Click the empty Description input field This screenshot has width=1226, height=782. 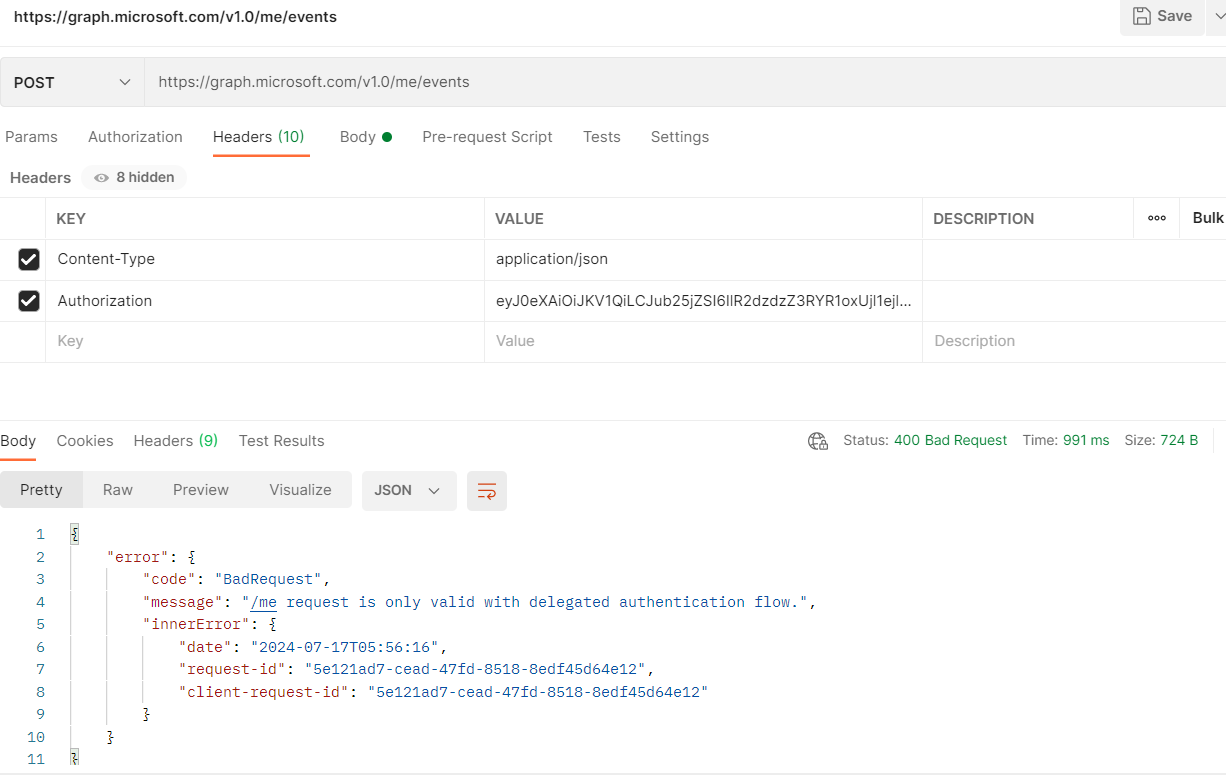pos(1075,341)
